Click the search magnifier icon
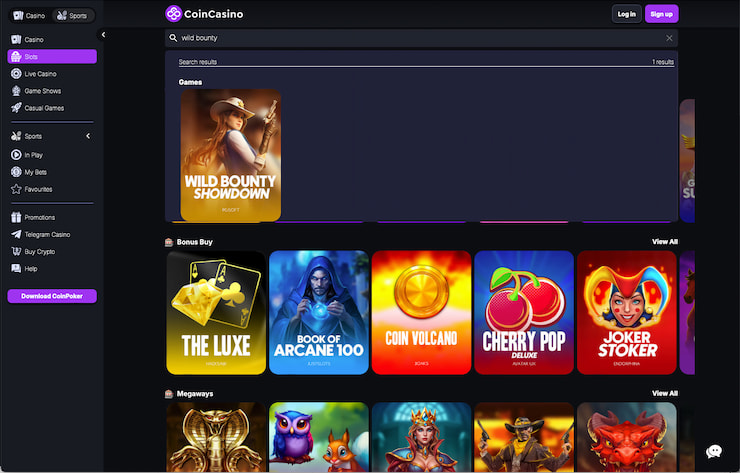740x473 pixels. click(x=173, y=38)
